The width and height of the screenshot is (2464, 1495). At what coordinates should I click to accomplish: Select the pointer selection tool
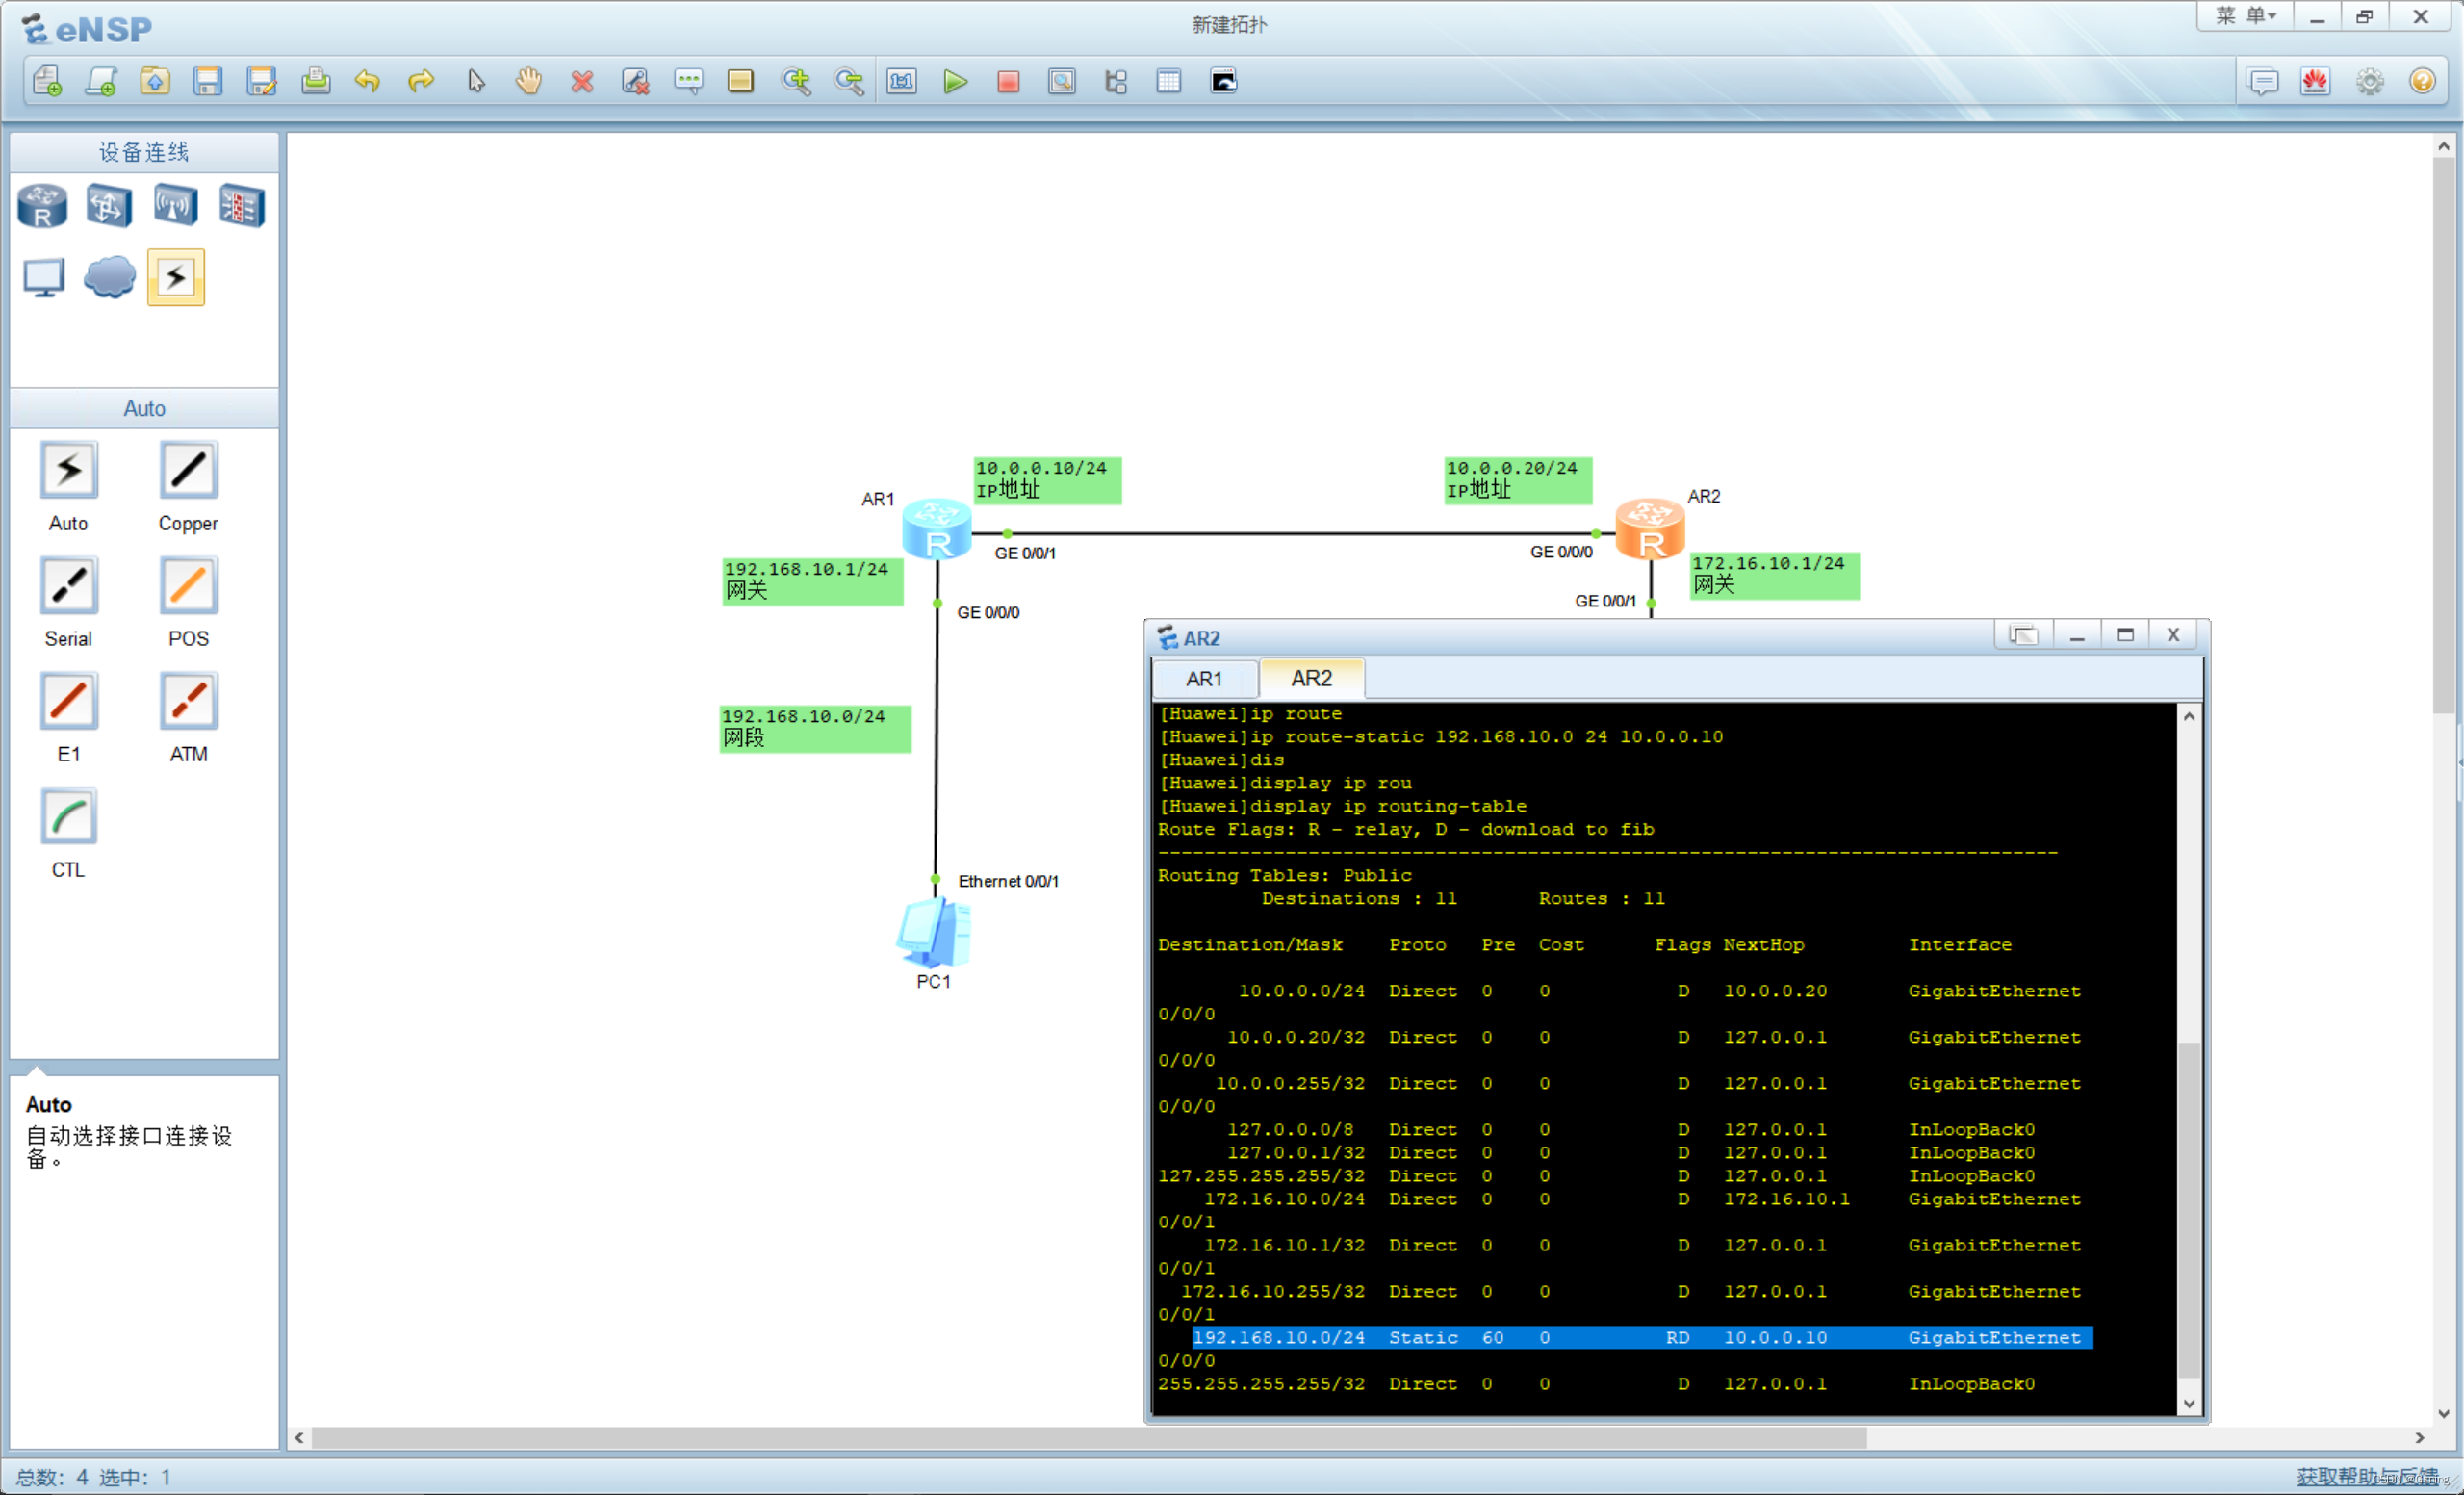click(476, 81)
